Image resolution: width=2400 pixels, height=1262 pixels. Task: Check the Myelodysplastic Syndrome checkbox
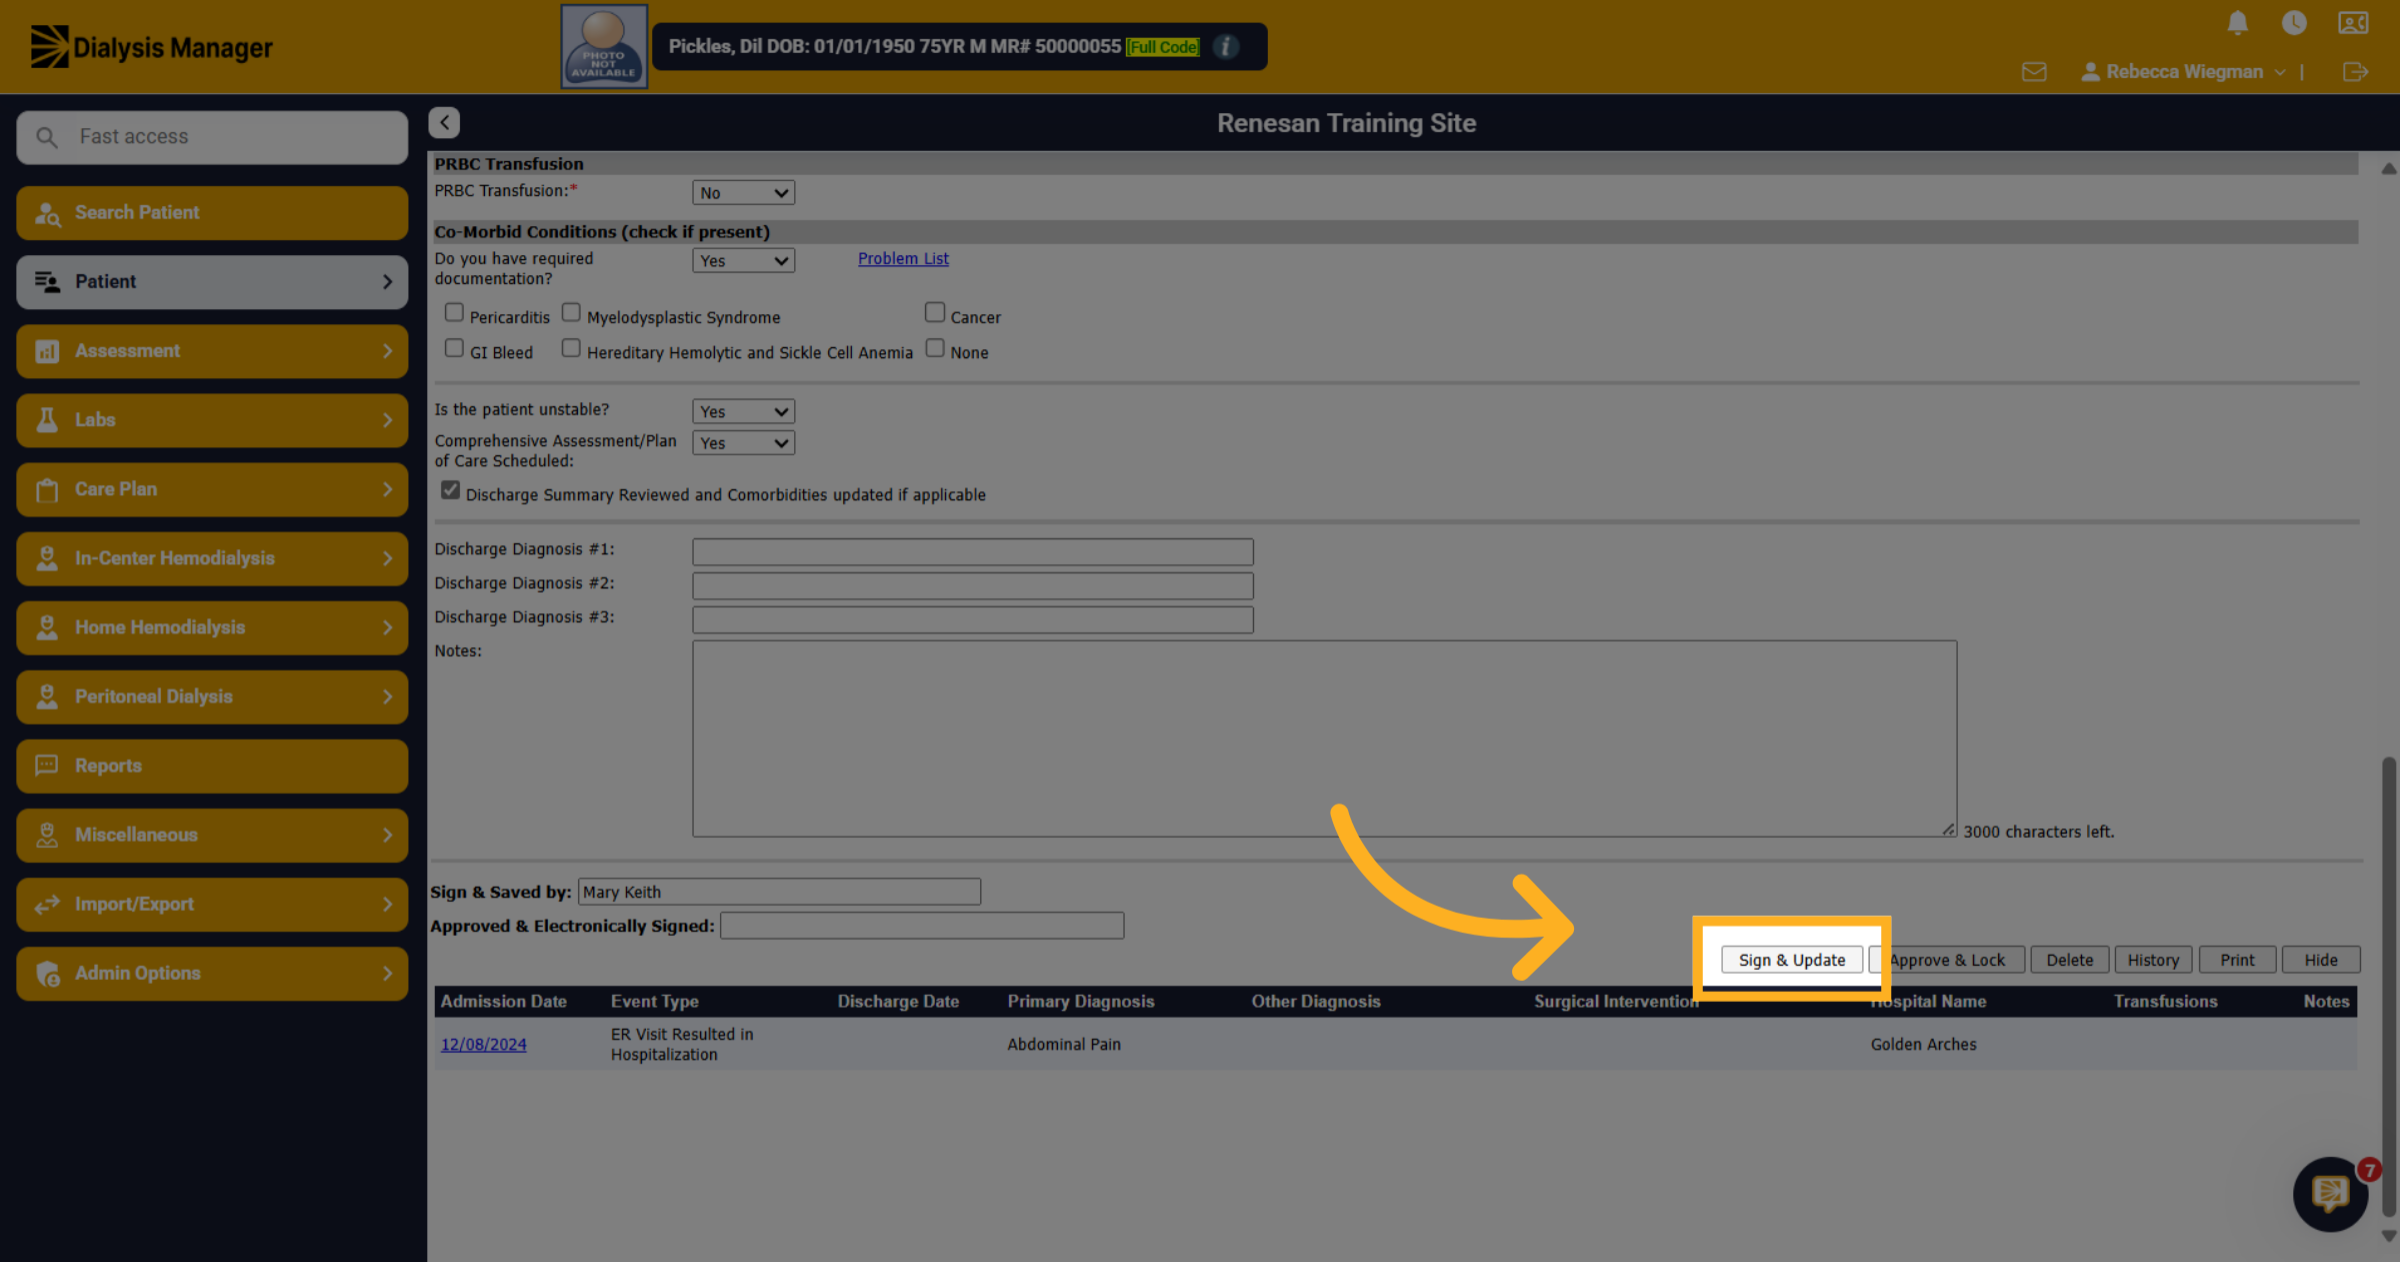pos(571,312)
